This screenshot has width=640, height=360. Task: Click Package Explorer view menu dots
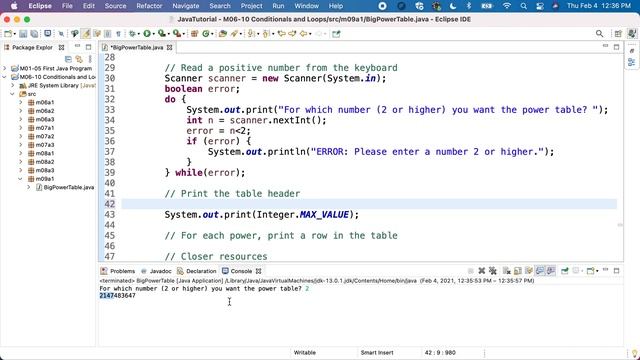click(90, 59)
